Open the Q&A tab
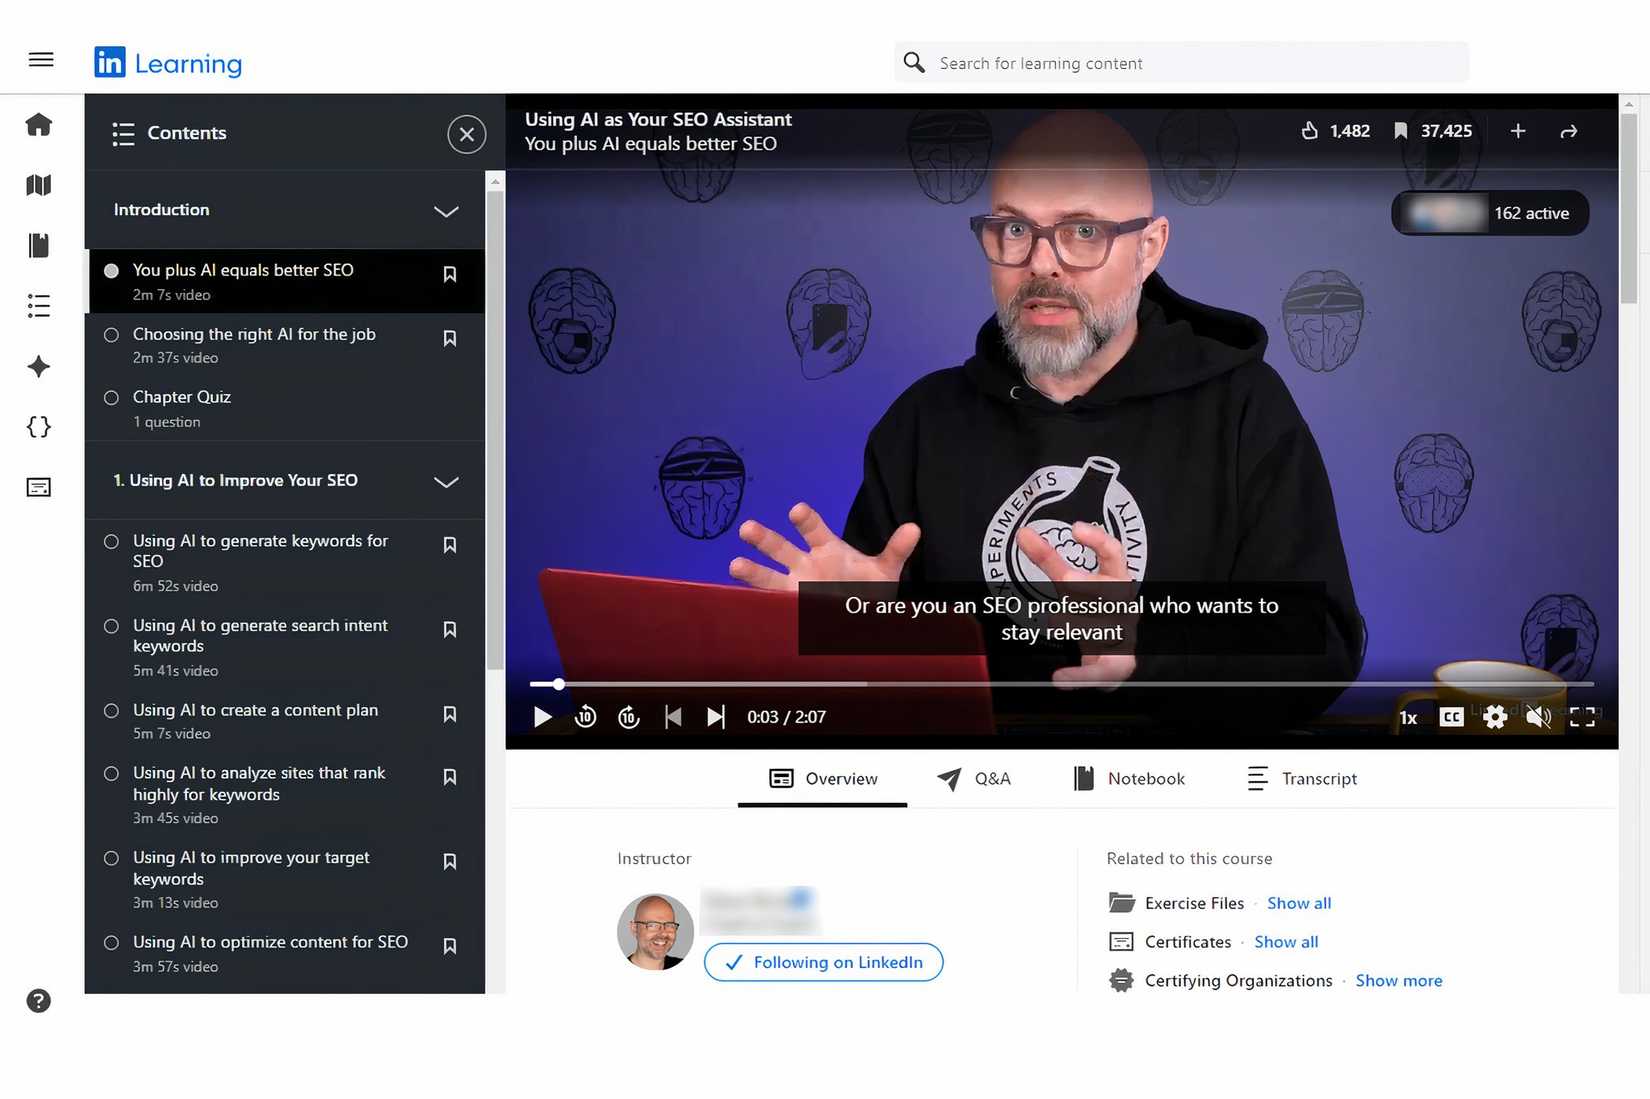Viewport: 1650px width, 1099px height. coord(973,779)
